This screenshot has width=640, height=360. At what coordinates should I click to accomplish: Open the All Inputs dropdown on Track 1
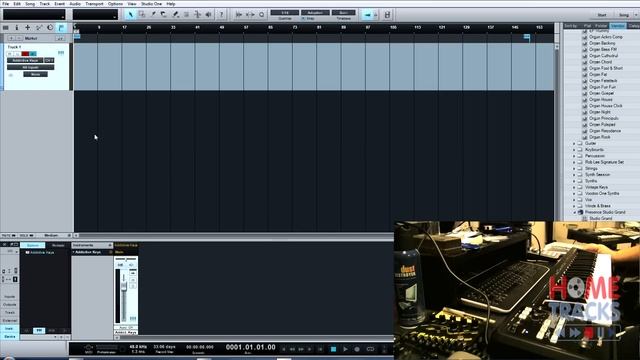(x=31, y=67)
